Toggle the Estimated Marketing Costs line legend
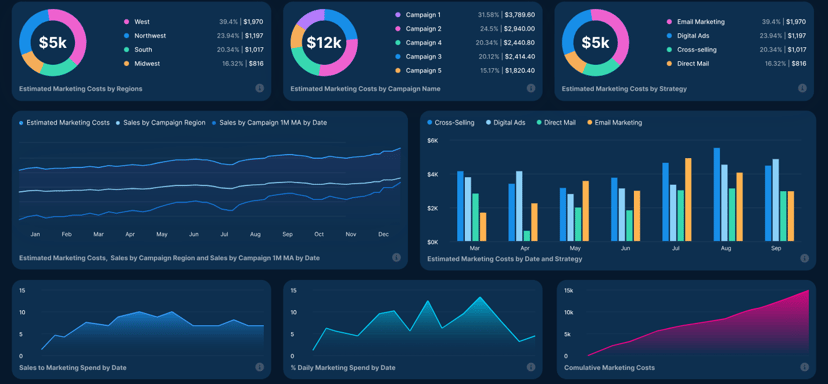Image resolution: width=828 pixels, height=384 pixels. pyautogui.click(x=64, y=123)
